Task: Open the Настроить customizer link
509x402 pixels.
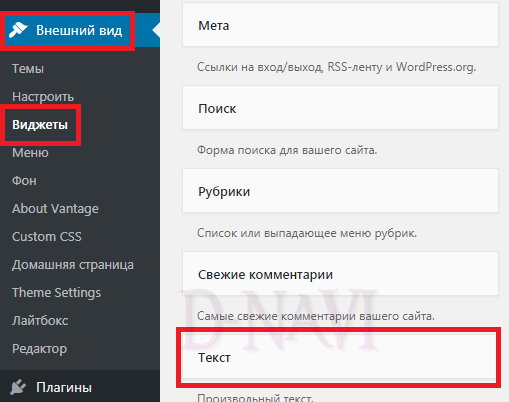Action: click(x=43, y=97)
